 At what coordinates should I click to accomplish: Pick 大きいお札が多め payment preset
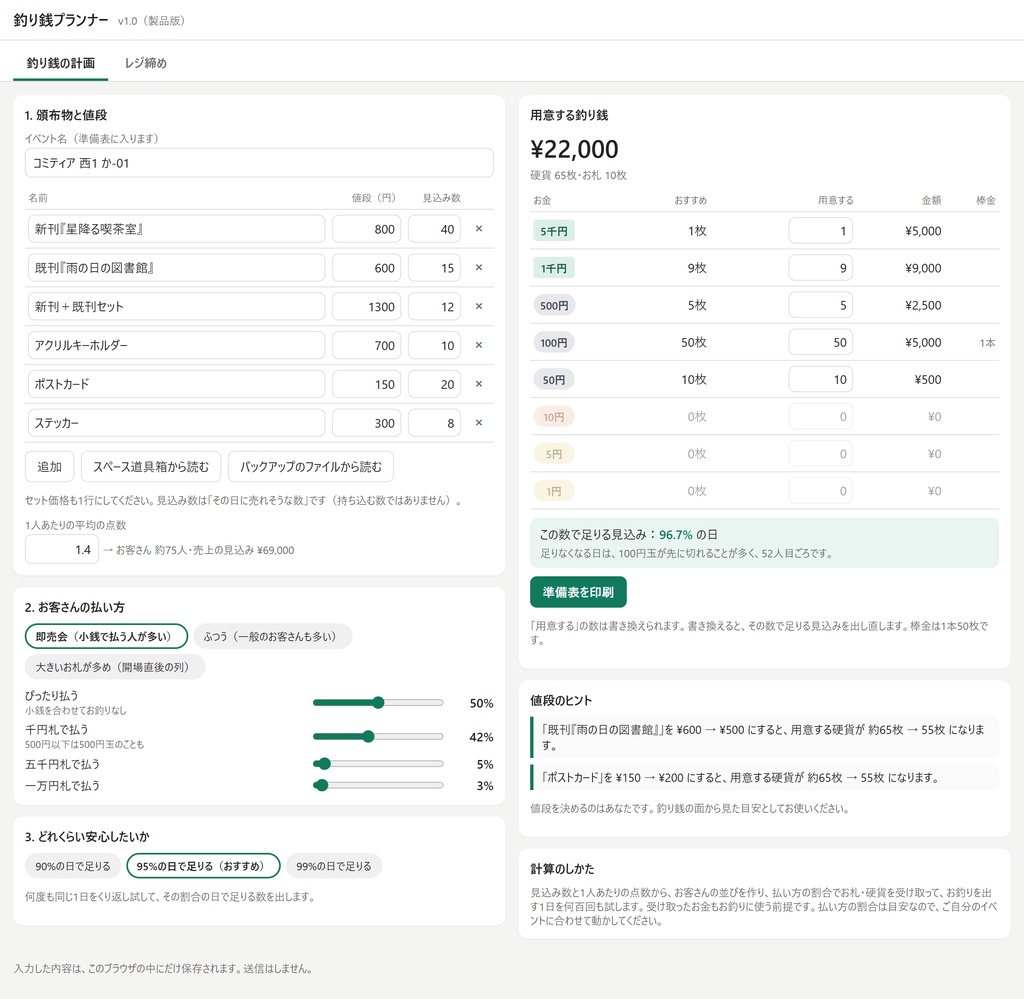[x=115, y=667]
